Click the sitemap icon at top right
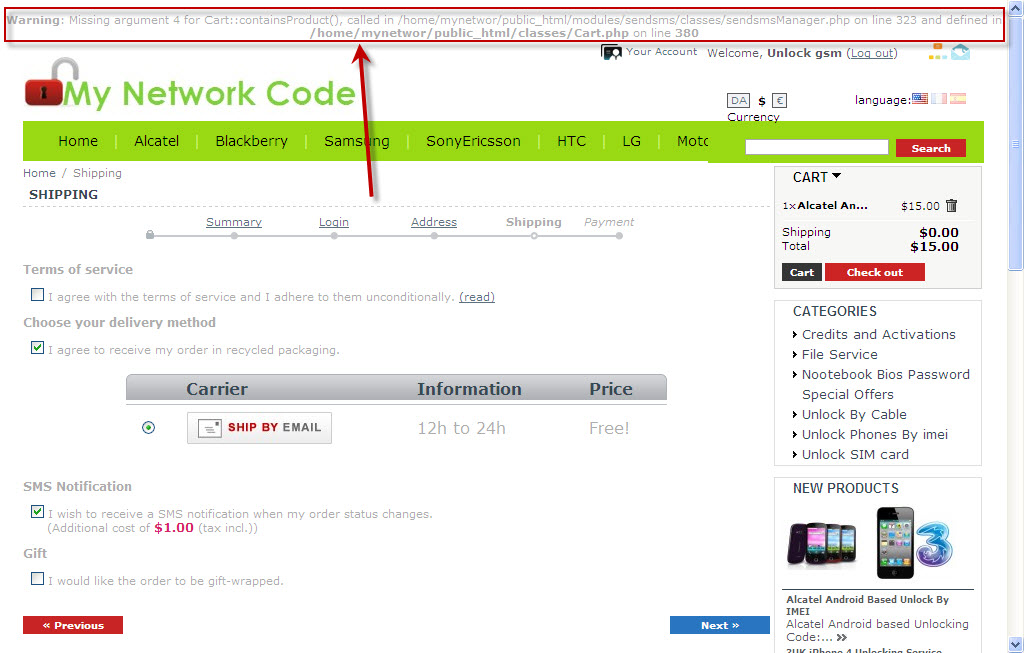This screenshot has width=1024, height=653. [938, 52]
